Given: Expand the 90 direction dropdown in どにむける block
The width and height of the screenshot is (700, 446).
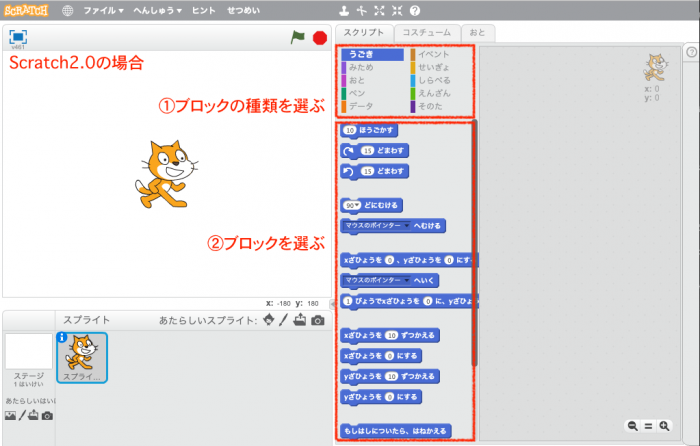Looking at the screenshot, I should 357,205.
